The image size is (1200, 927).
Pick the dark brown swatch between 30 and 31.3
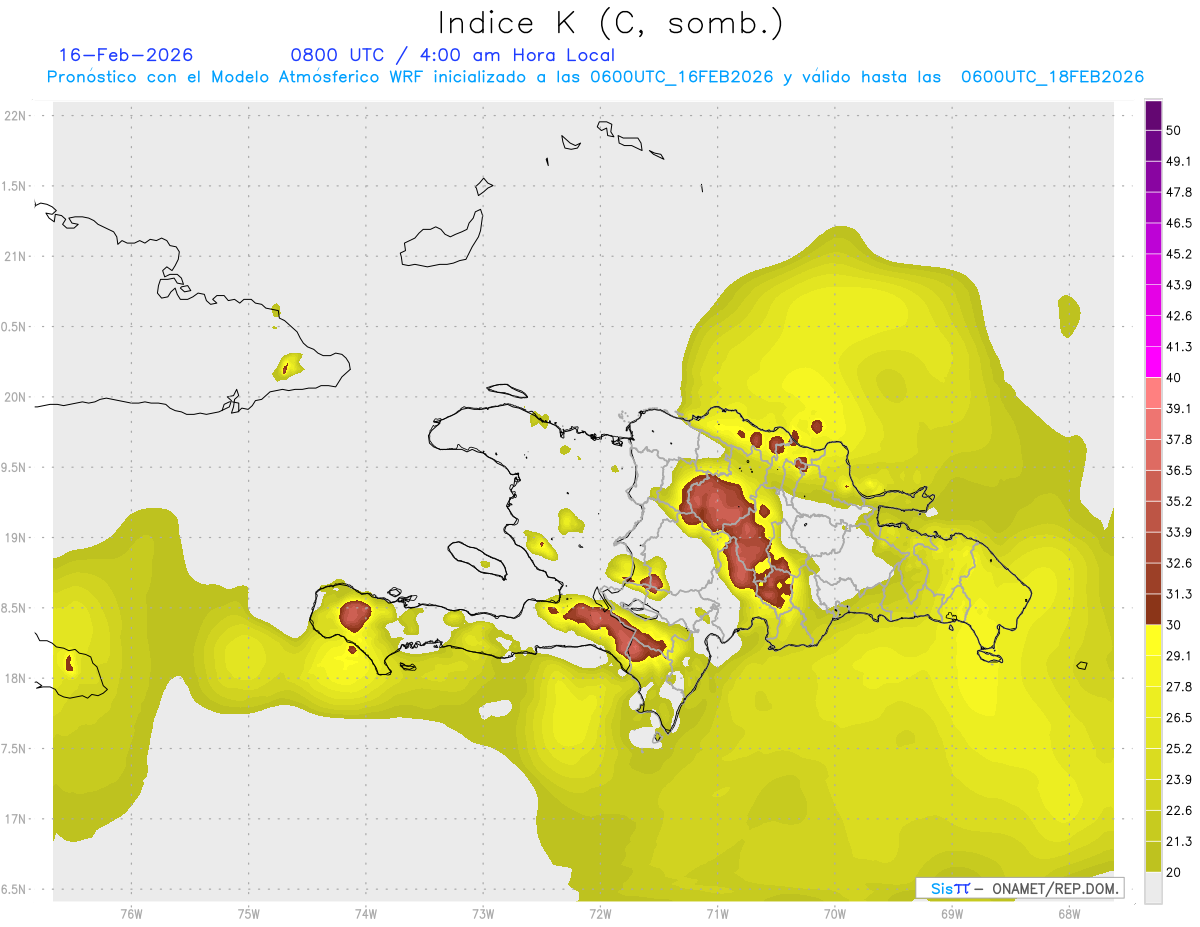(1153, 610)
